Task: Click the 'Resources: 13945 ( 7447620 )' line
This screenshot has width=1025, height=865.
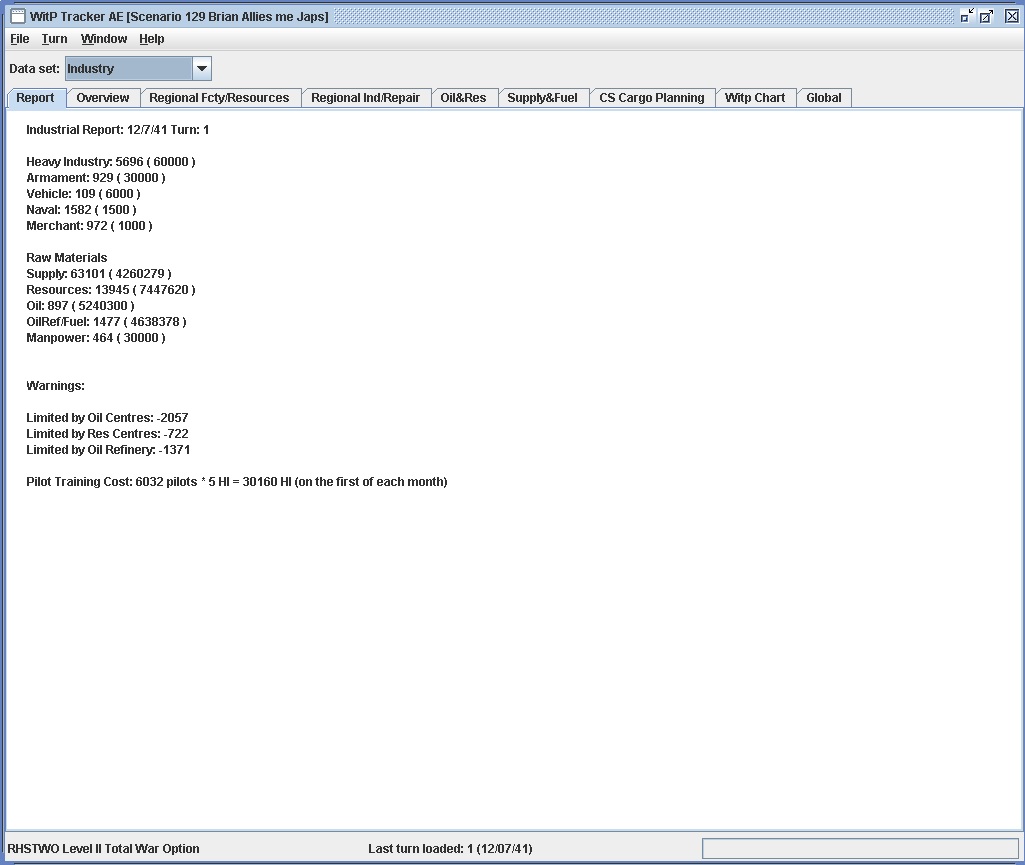Action: point(111,290)
